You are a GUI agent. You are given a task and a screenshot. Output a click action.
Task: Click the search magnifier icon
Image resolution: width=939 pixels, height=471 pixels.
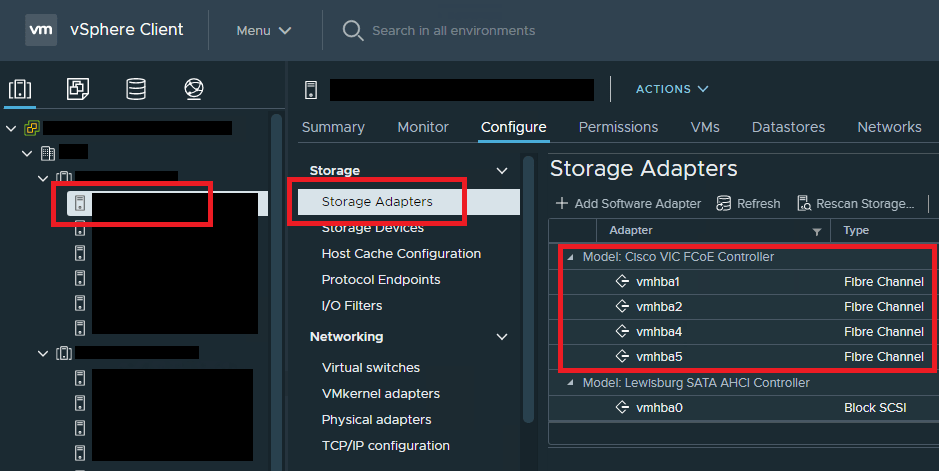click(353, 31)
